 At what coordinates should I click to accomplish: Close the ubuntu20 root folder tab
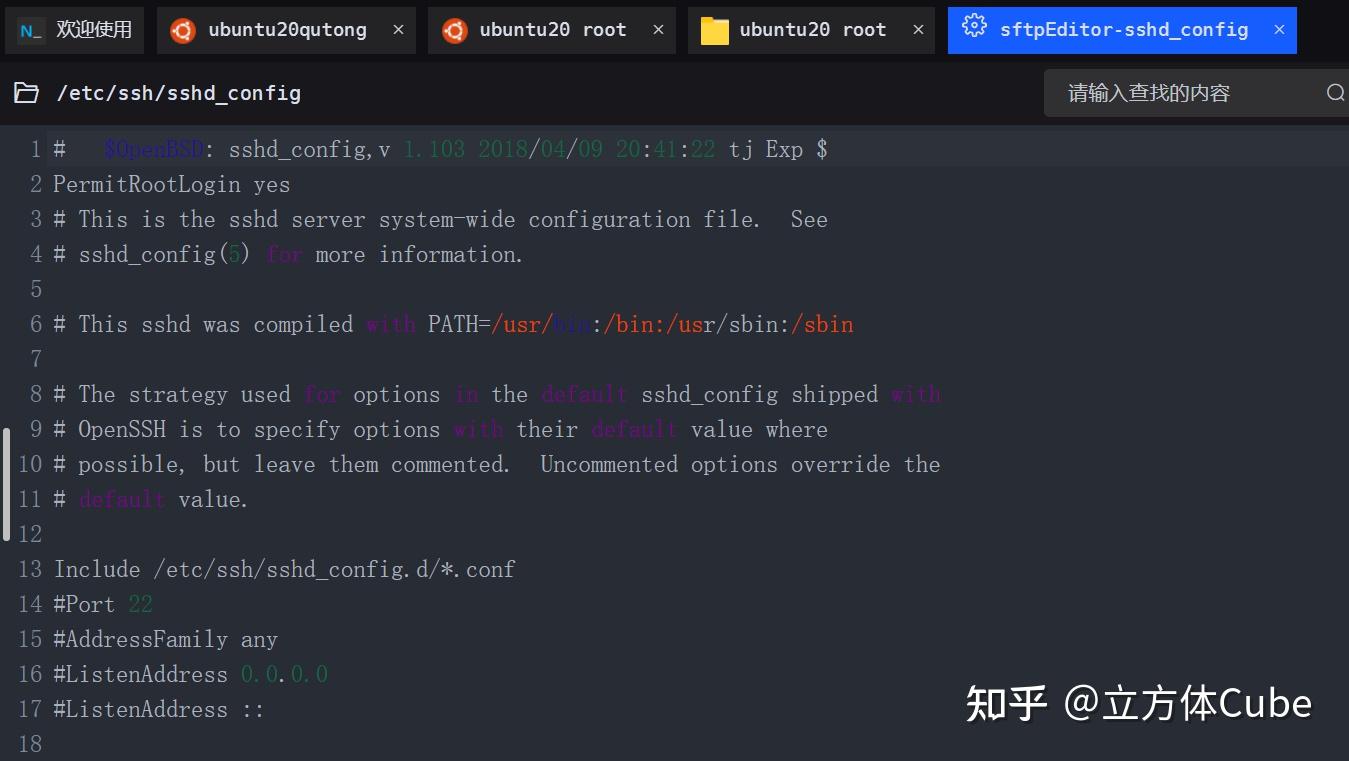click(918, 30)
